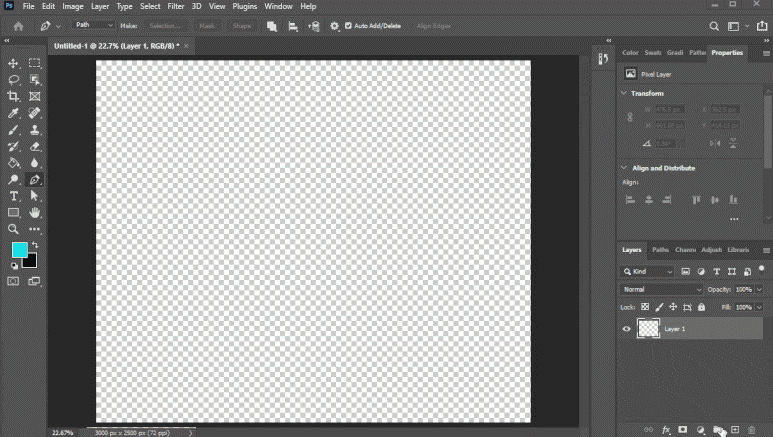Collapse the Transform section
773x437 pixels.
coord(624,93)
